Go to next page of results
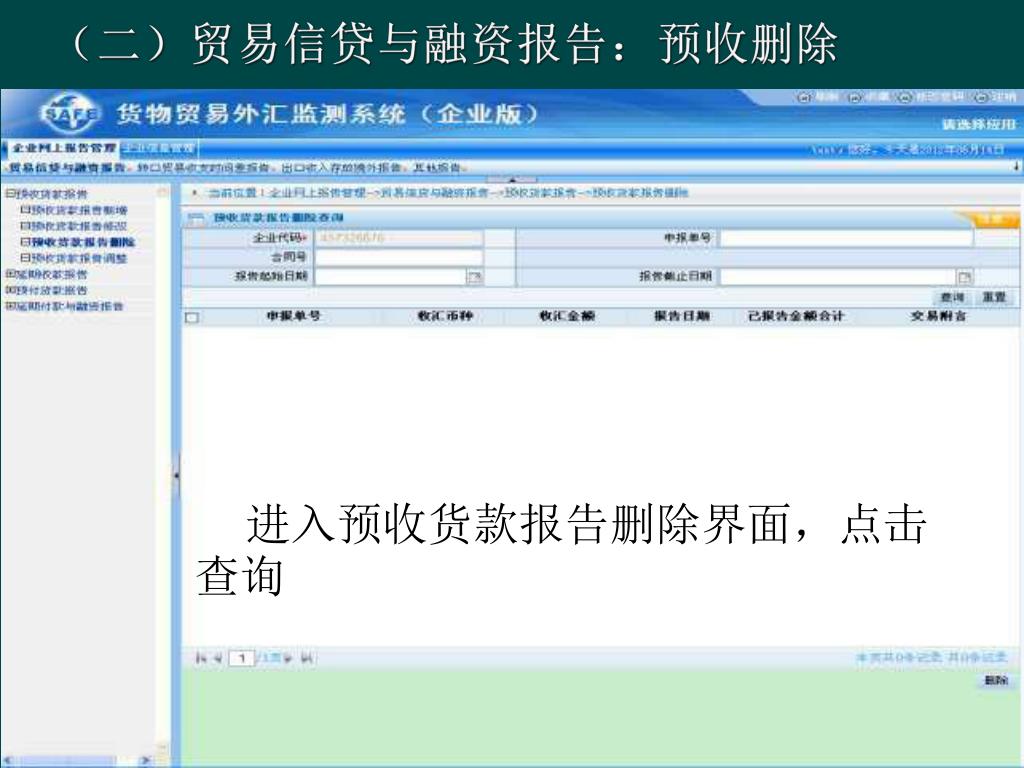Screen dimensions: 1024x768 [x=288, y=658]
